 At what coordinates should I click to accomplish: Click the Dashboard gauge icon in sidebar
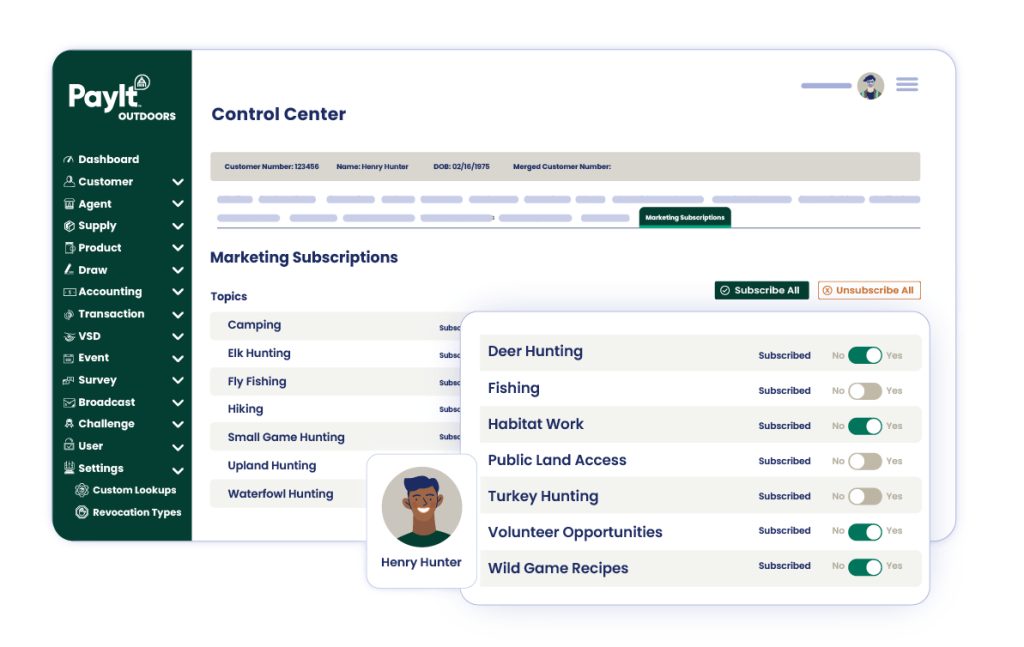(69, 160)
